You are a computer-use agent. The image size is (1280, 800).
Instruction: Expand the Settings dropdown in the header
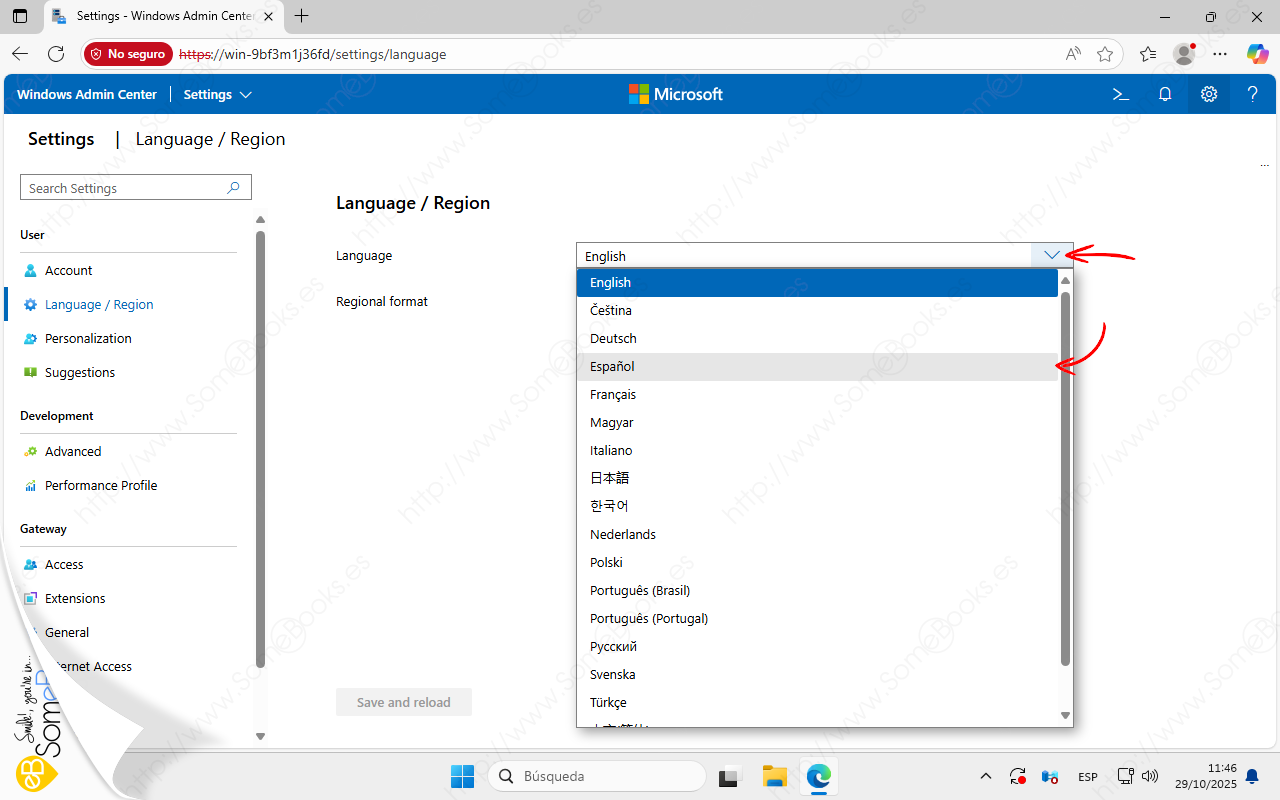[217, 94]
